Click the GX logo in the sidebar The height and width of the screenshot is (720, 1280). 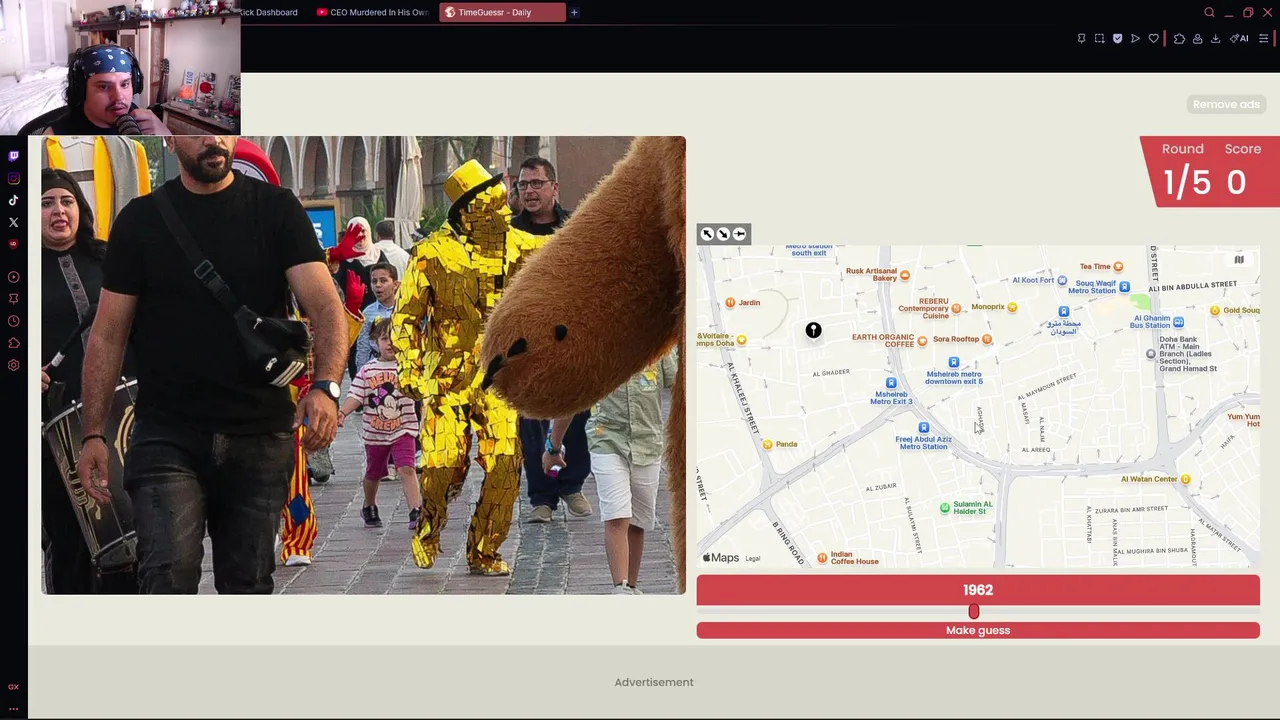pyautogui.click(x=13, y=687)
